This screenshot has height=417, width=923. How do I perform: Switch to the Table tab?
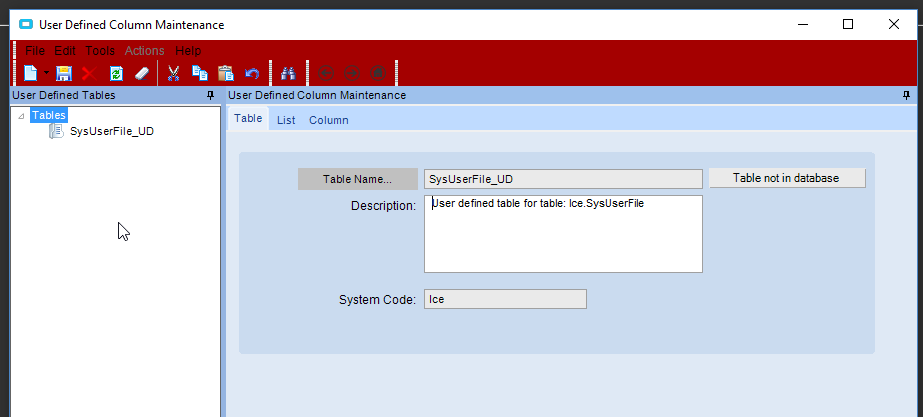248,118
